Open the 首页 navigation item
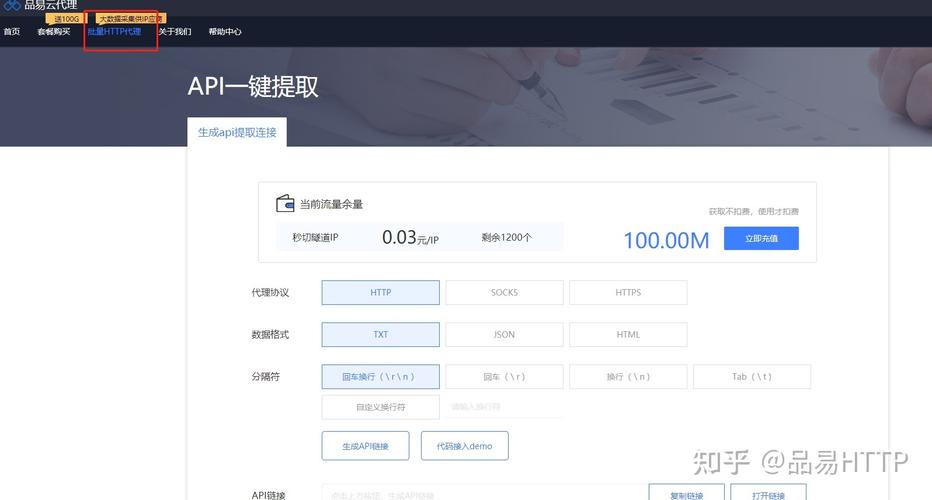Viewport: 932px width, 500px height. (x=12, y=32)
